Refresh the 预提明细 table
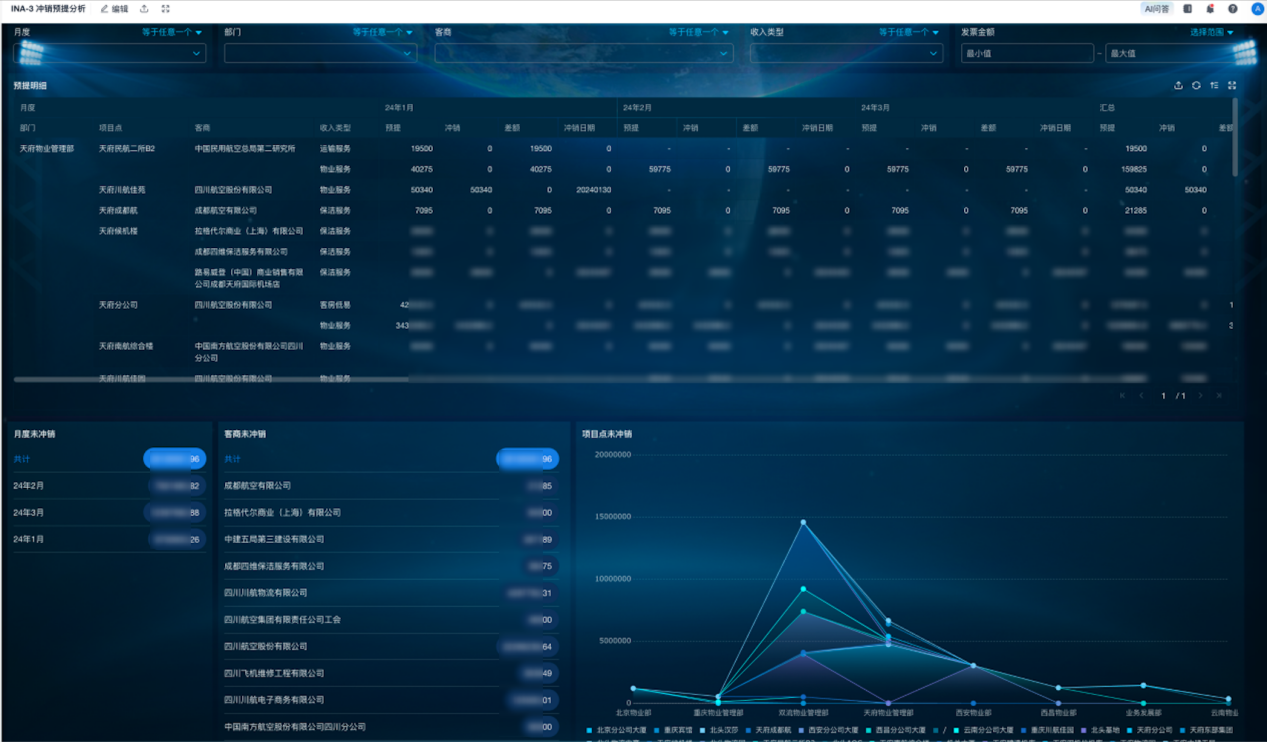 click(1196, 86)
